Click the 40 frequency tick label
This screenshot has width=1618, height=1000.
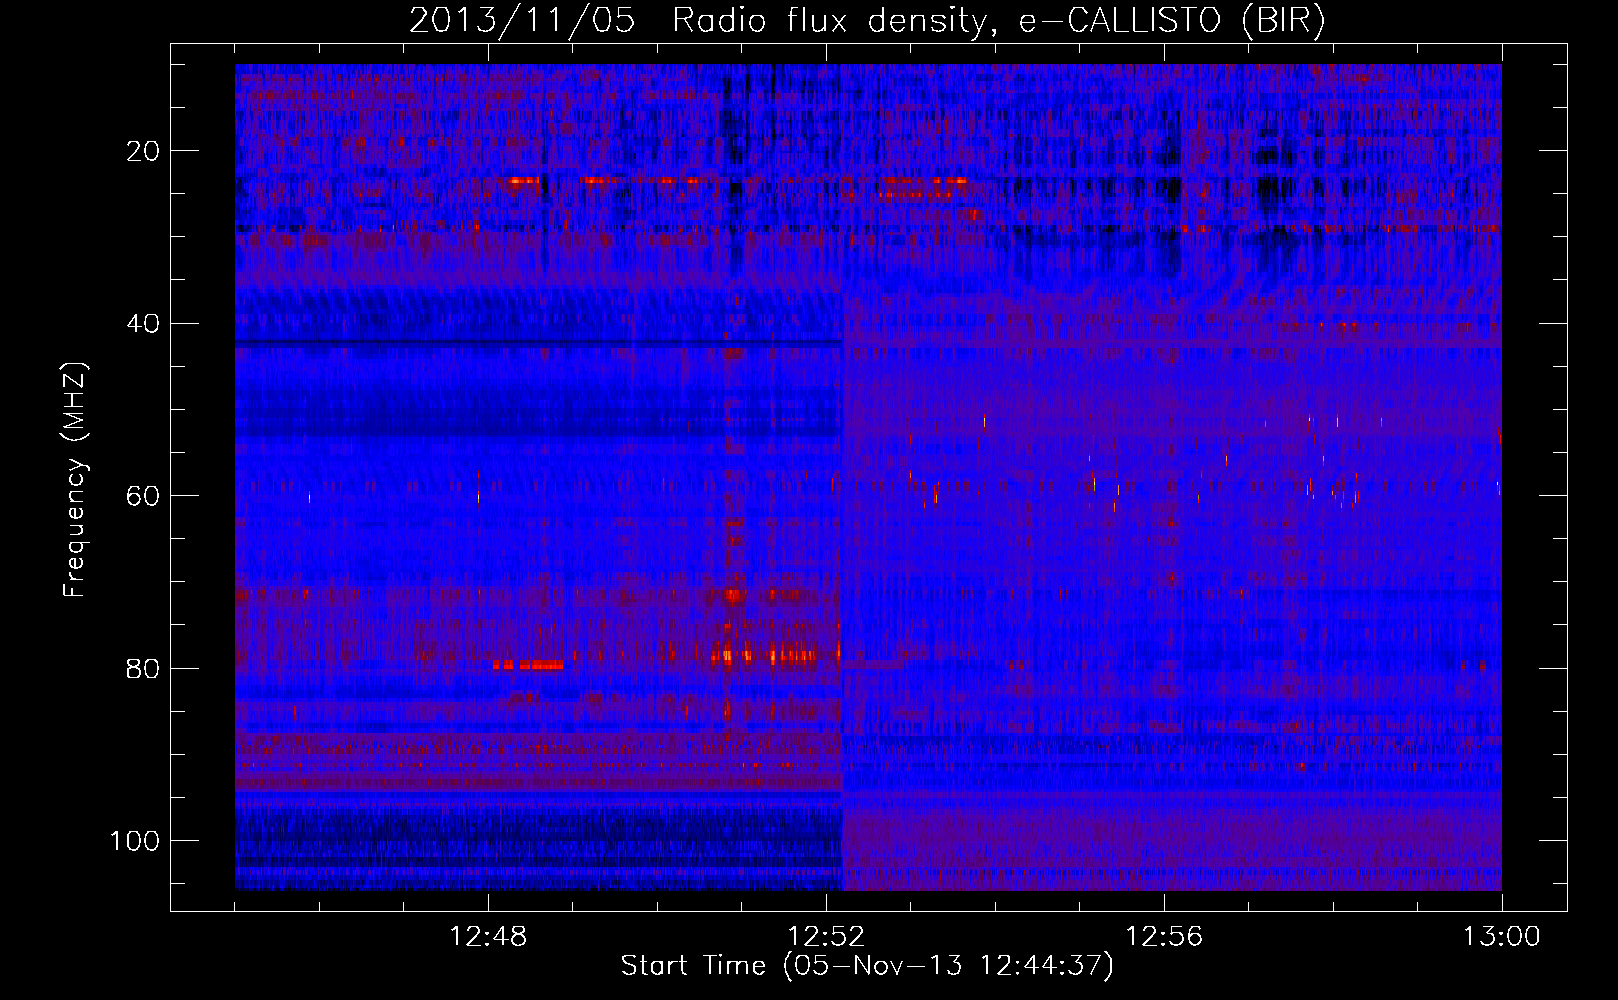(144, 324)
